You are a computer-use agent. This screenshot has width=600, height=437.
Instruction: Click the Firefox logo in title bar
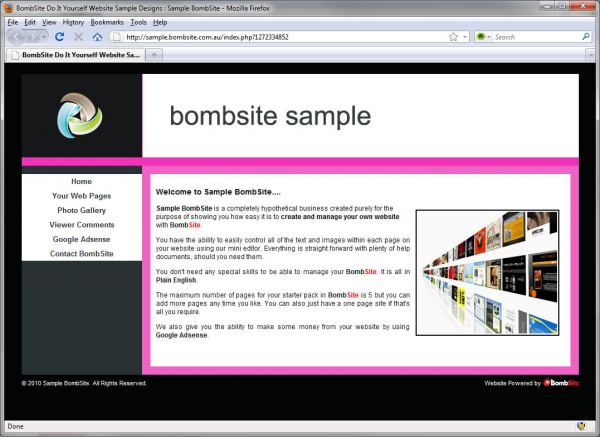click(x=8, y=8)
